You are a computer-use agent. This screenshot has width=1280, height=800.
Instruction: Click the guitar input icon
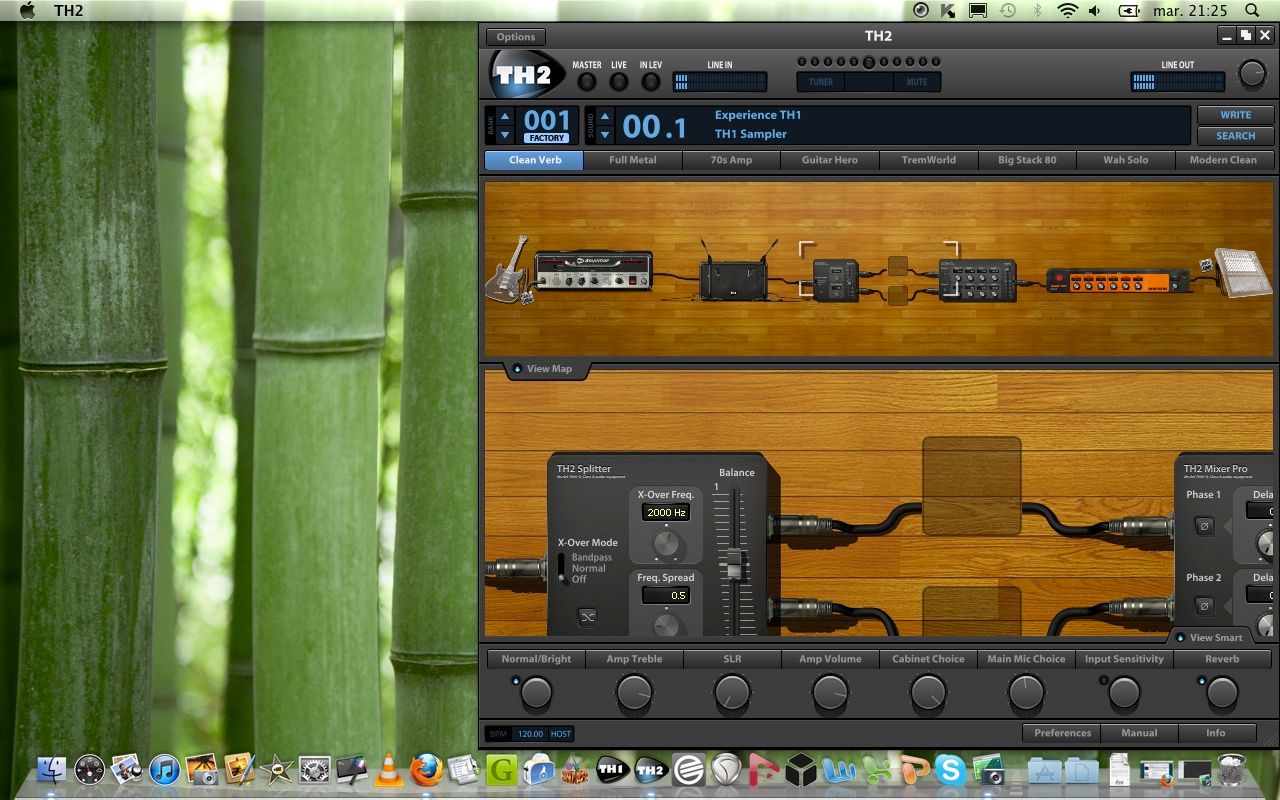[x=507, y=270]
